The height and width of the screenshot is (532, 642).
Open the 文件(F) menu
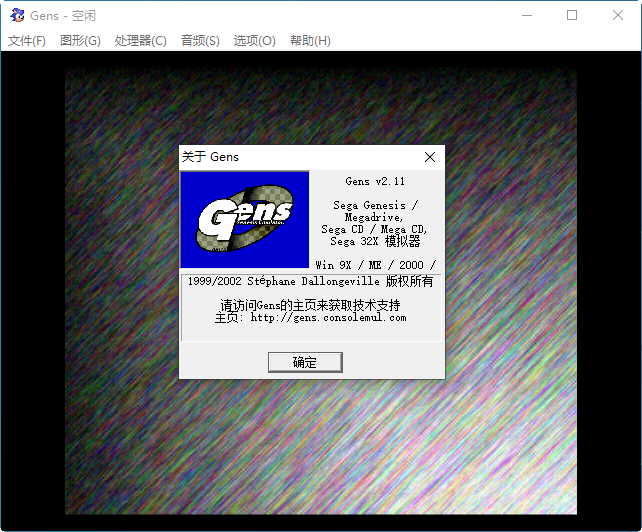[27, 41]
